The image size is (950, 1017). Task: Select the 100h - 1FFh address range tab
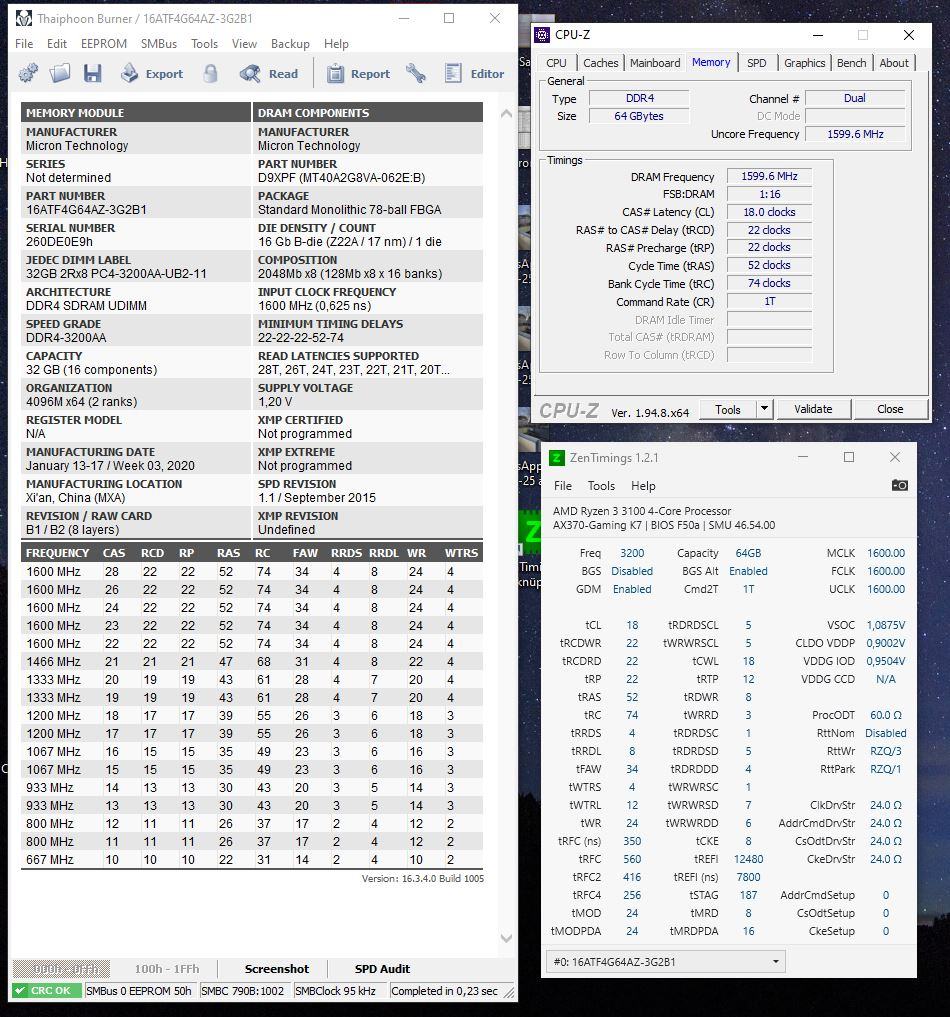[167, 968]
